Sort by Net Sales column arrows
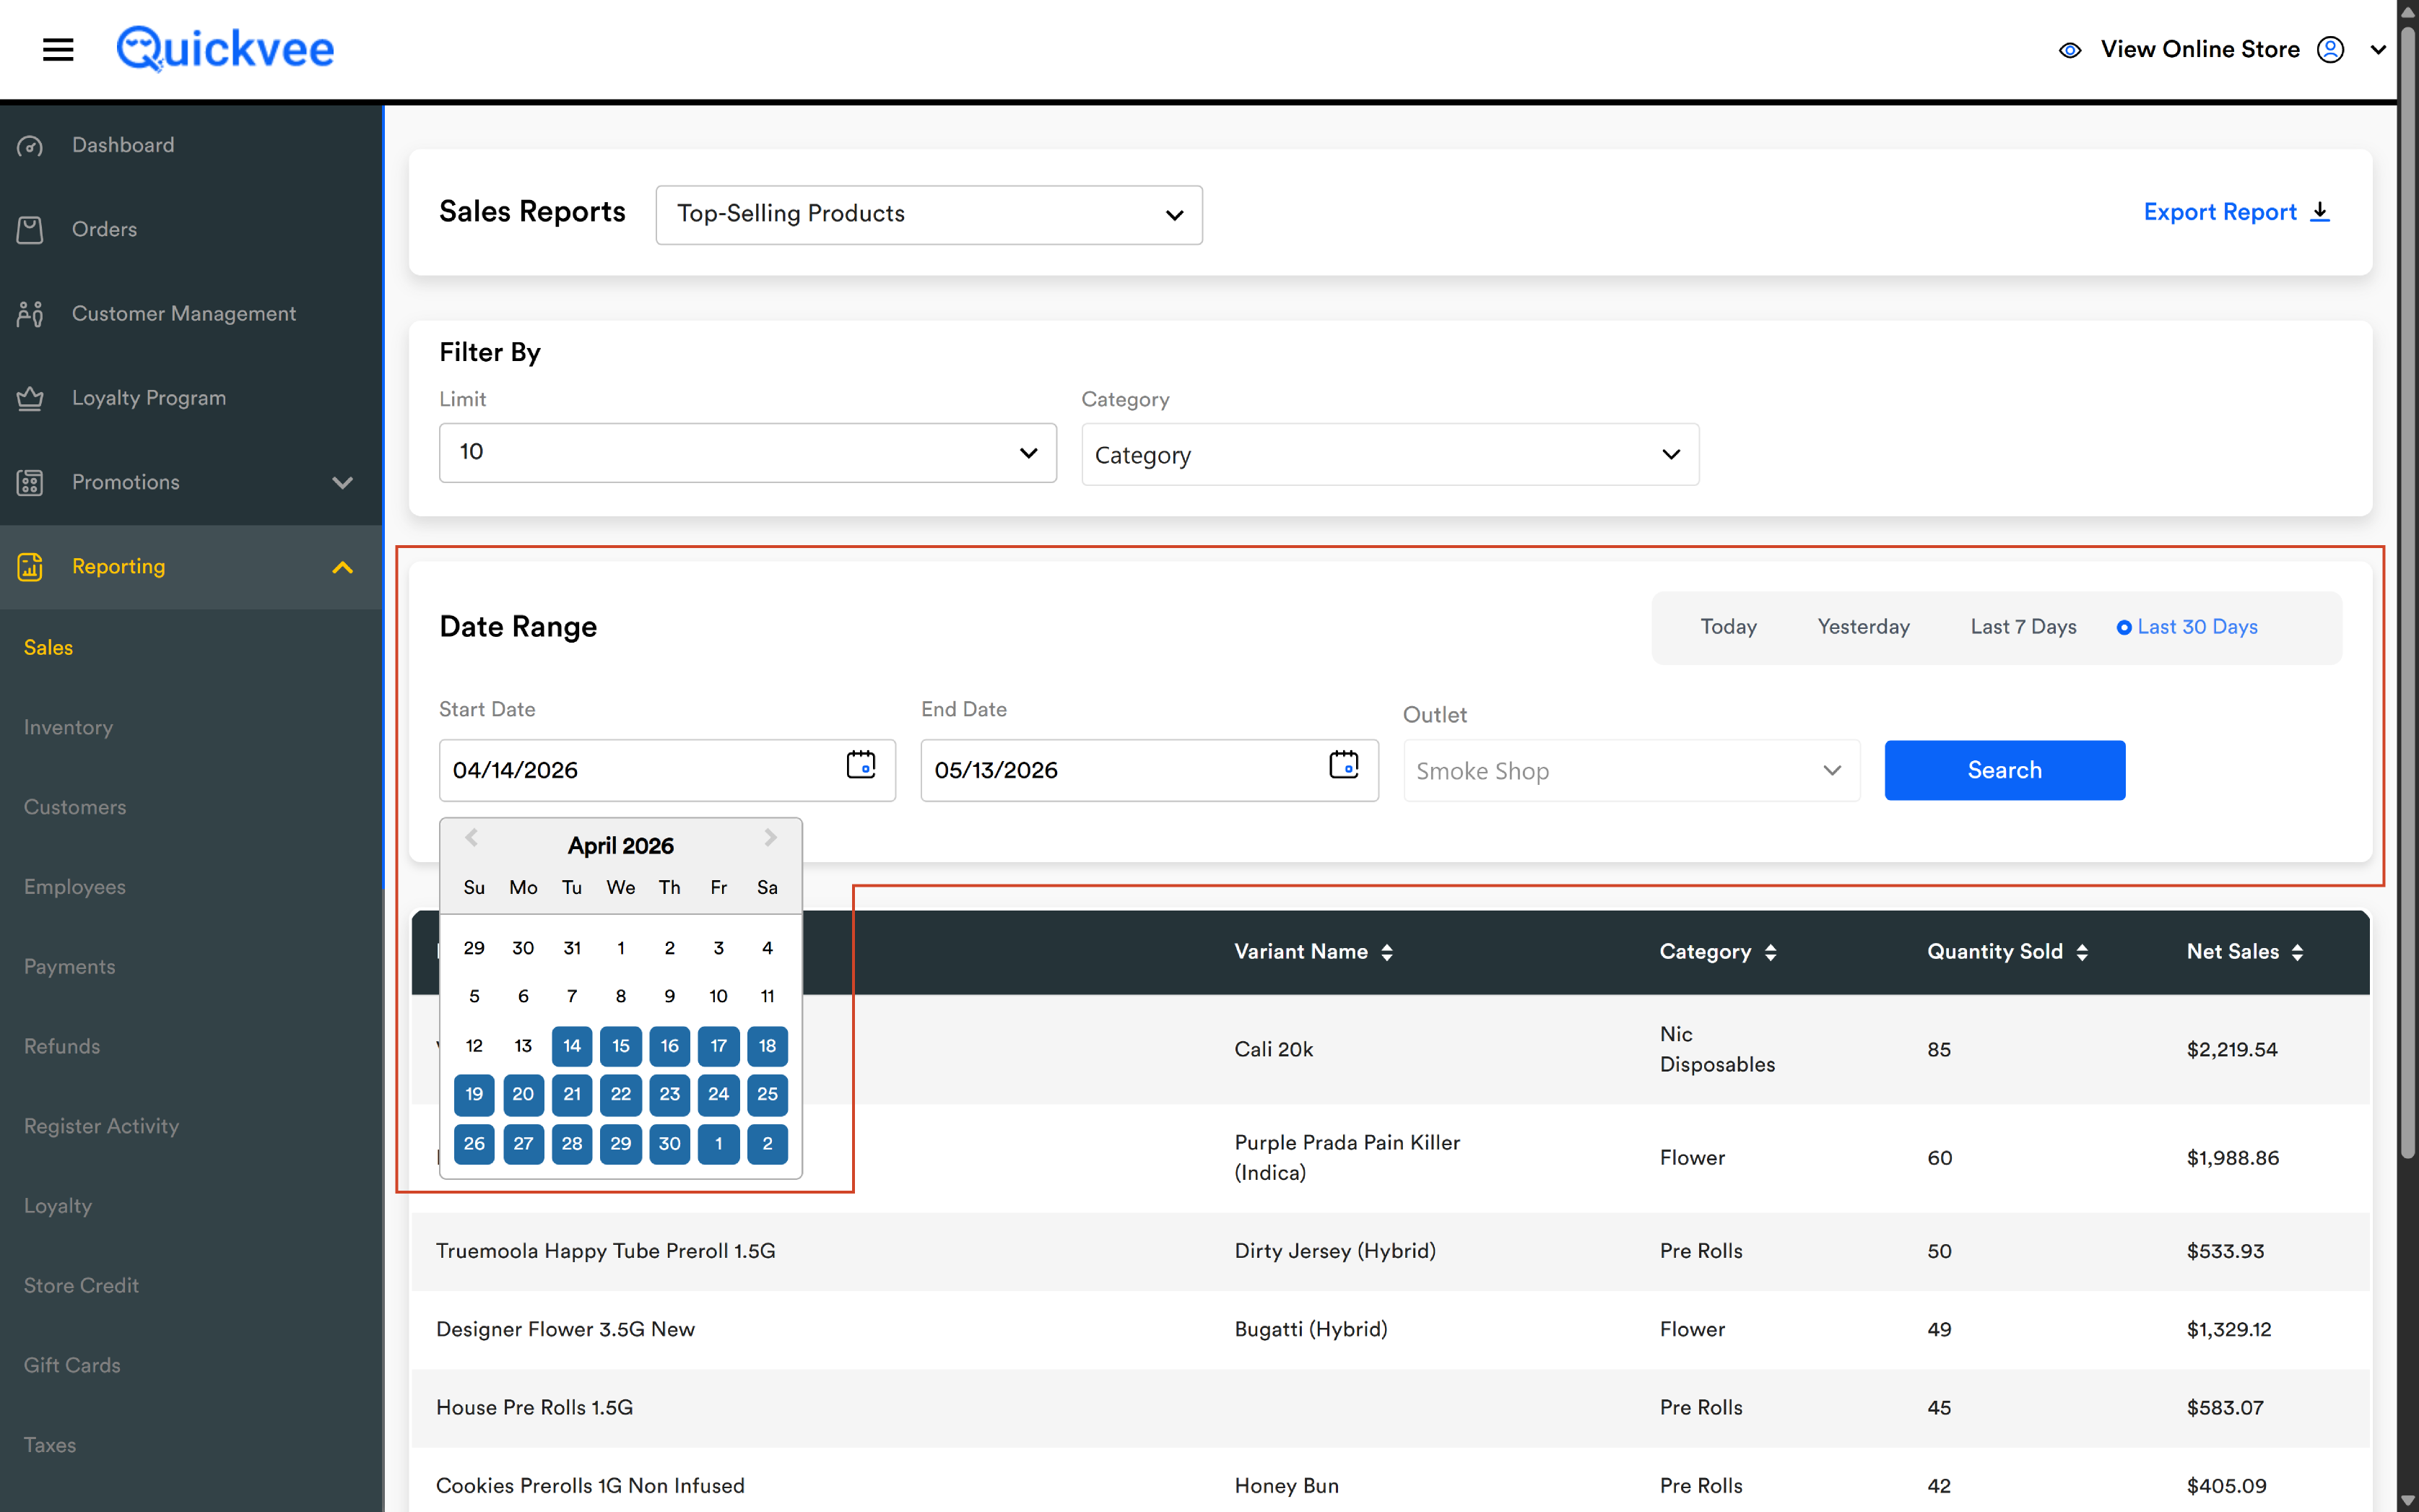The image size is (2419, 1512). coord(2298,952)
